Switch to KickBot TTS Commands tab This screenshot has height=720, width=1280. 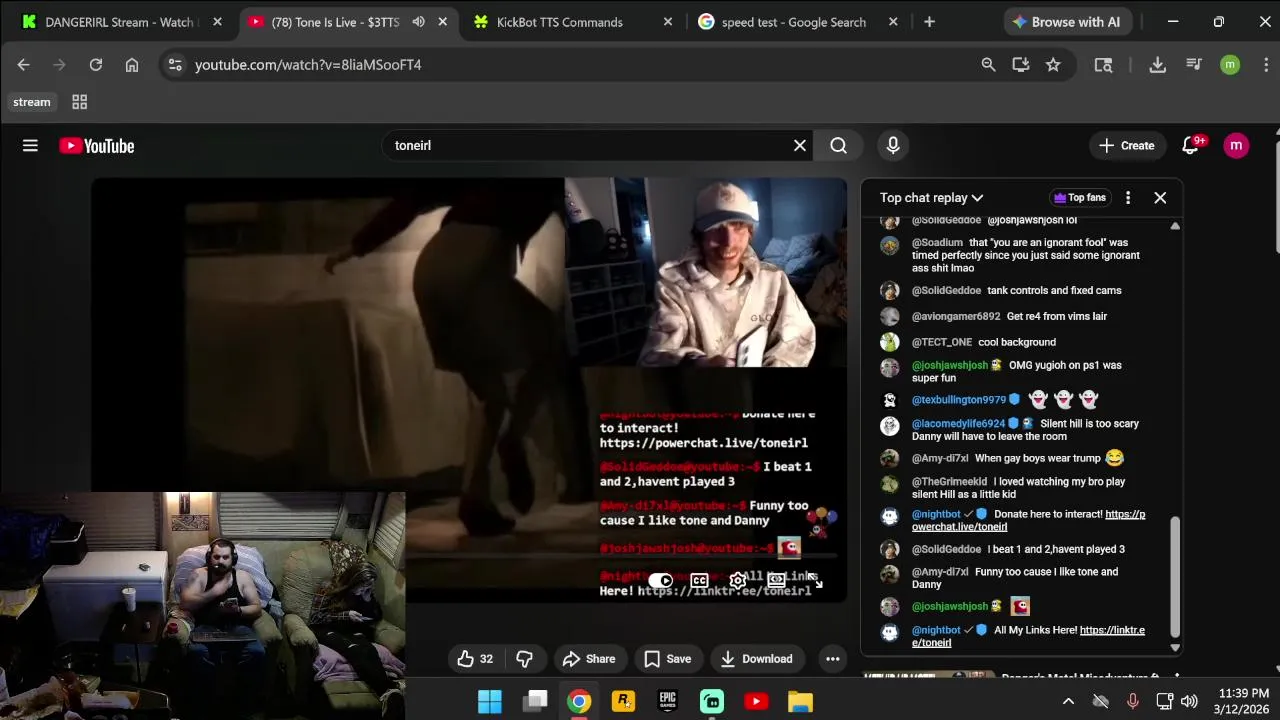coord(573,22)
